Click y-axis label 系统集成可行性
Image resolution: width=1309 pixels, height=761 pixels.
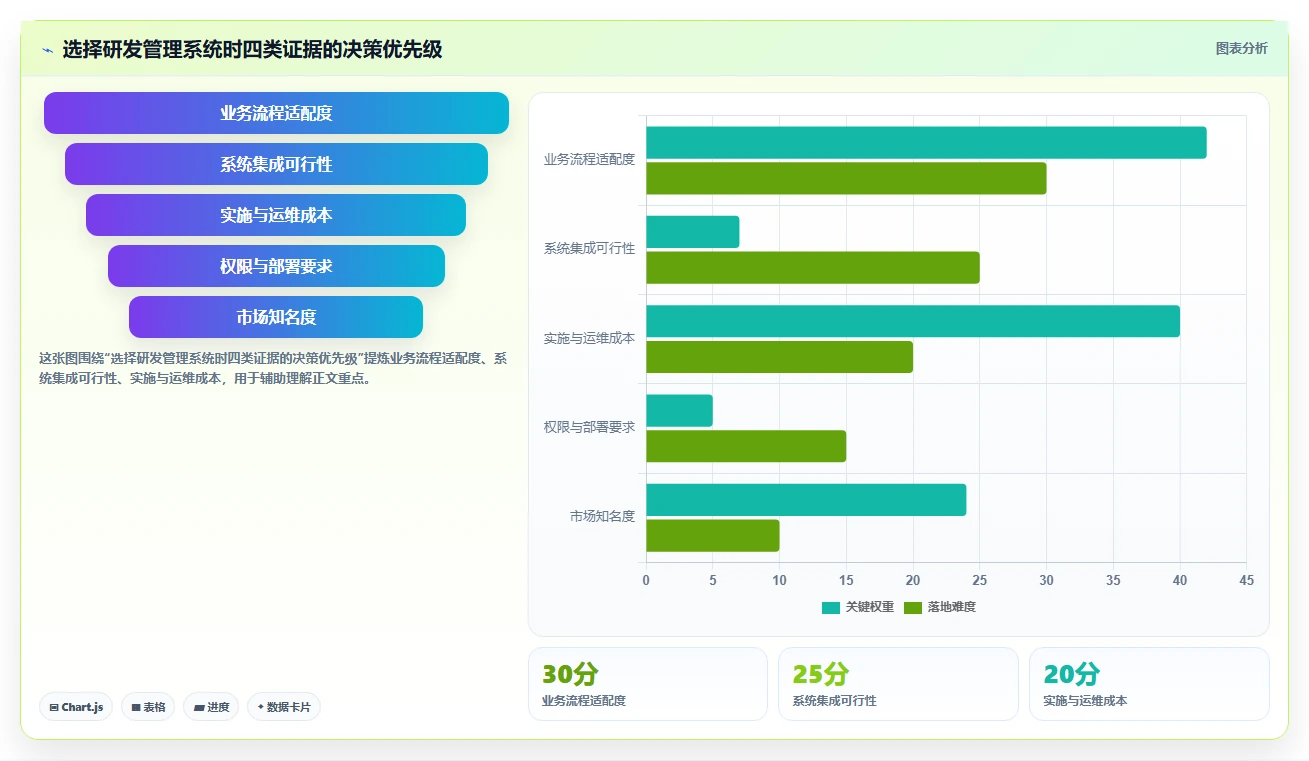pyautogui.click(x=589, y=249)
